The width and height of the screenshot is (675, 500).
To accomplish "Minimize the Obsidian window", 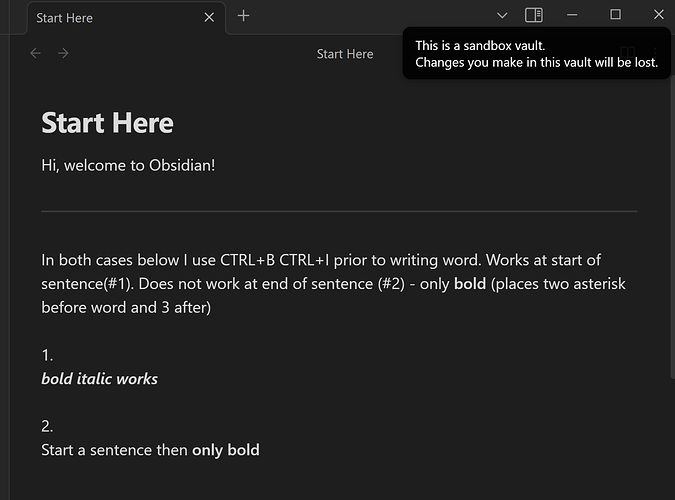I will coord(573,15).
